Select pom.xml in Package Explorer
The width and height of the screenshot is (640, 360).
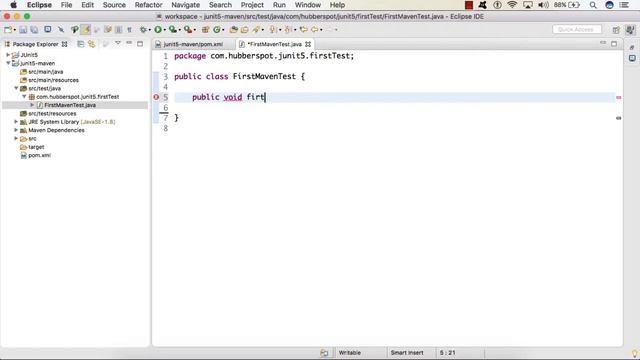(39, 155)
